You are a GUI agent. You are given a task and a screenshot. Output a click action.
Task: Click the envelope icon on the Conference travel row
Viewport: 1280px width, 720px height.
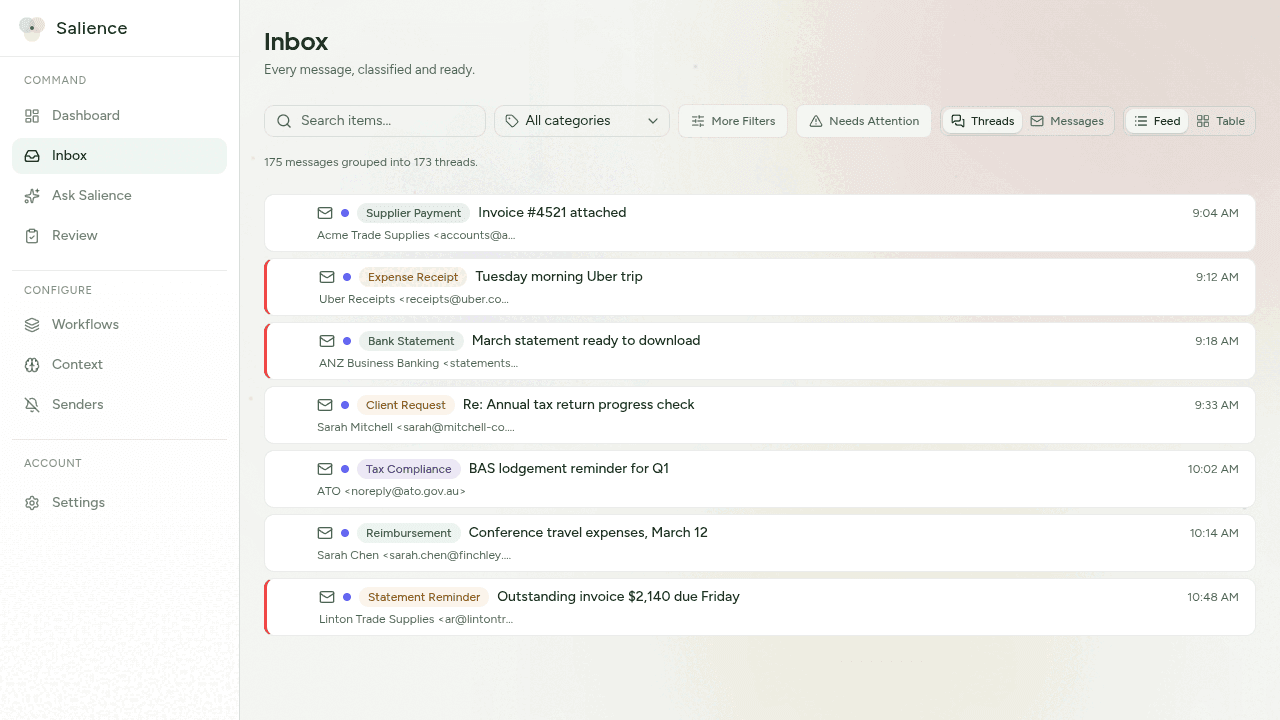click(325, 533)
